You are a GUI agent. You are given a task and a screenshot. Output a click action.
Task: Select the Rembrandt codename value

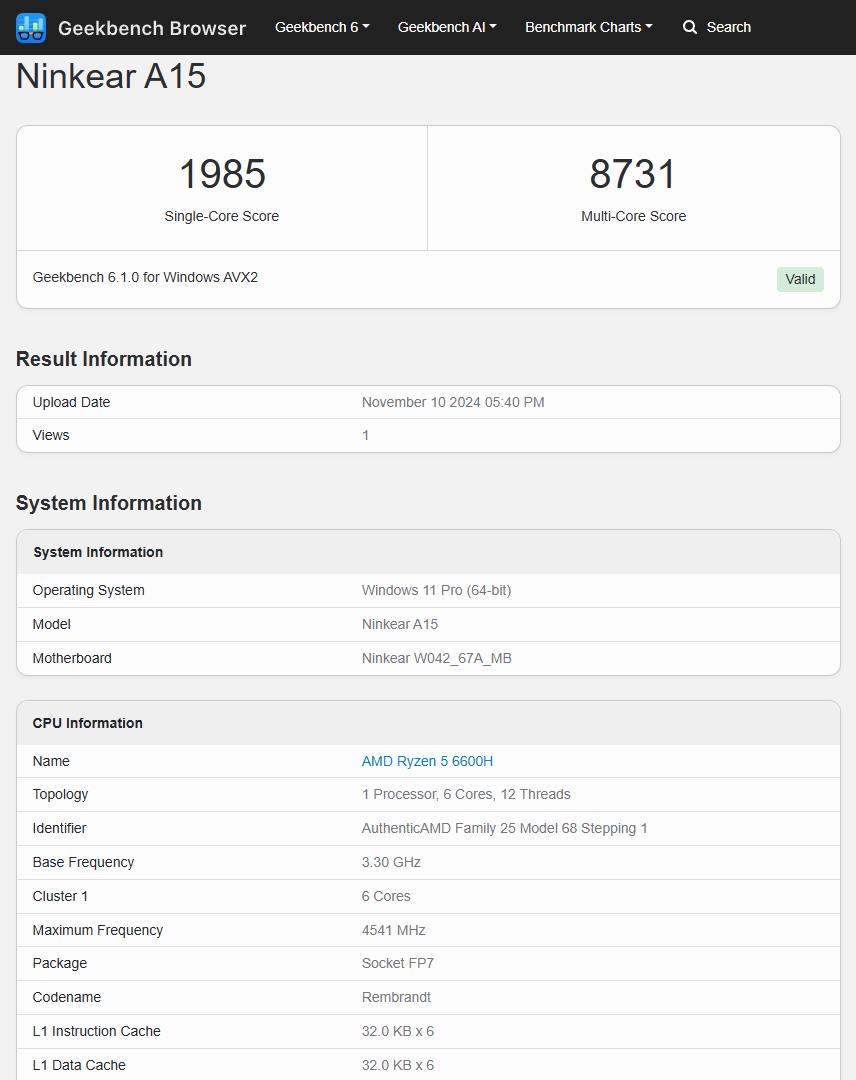pyautogui.click(x=396, y=997)
